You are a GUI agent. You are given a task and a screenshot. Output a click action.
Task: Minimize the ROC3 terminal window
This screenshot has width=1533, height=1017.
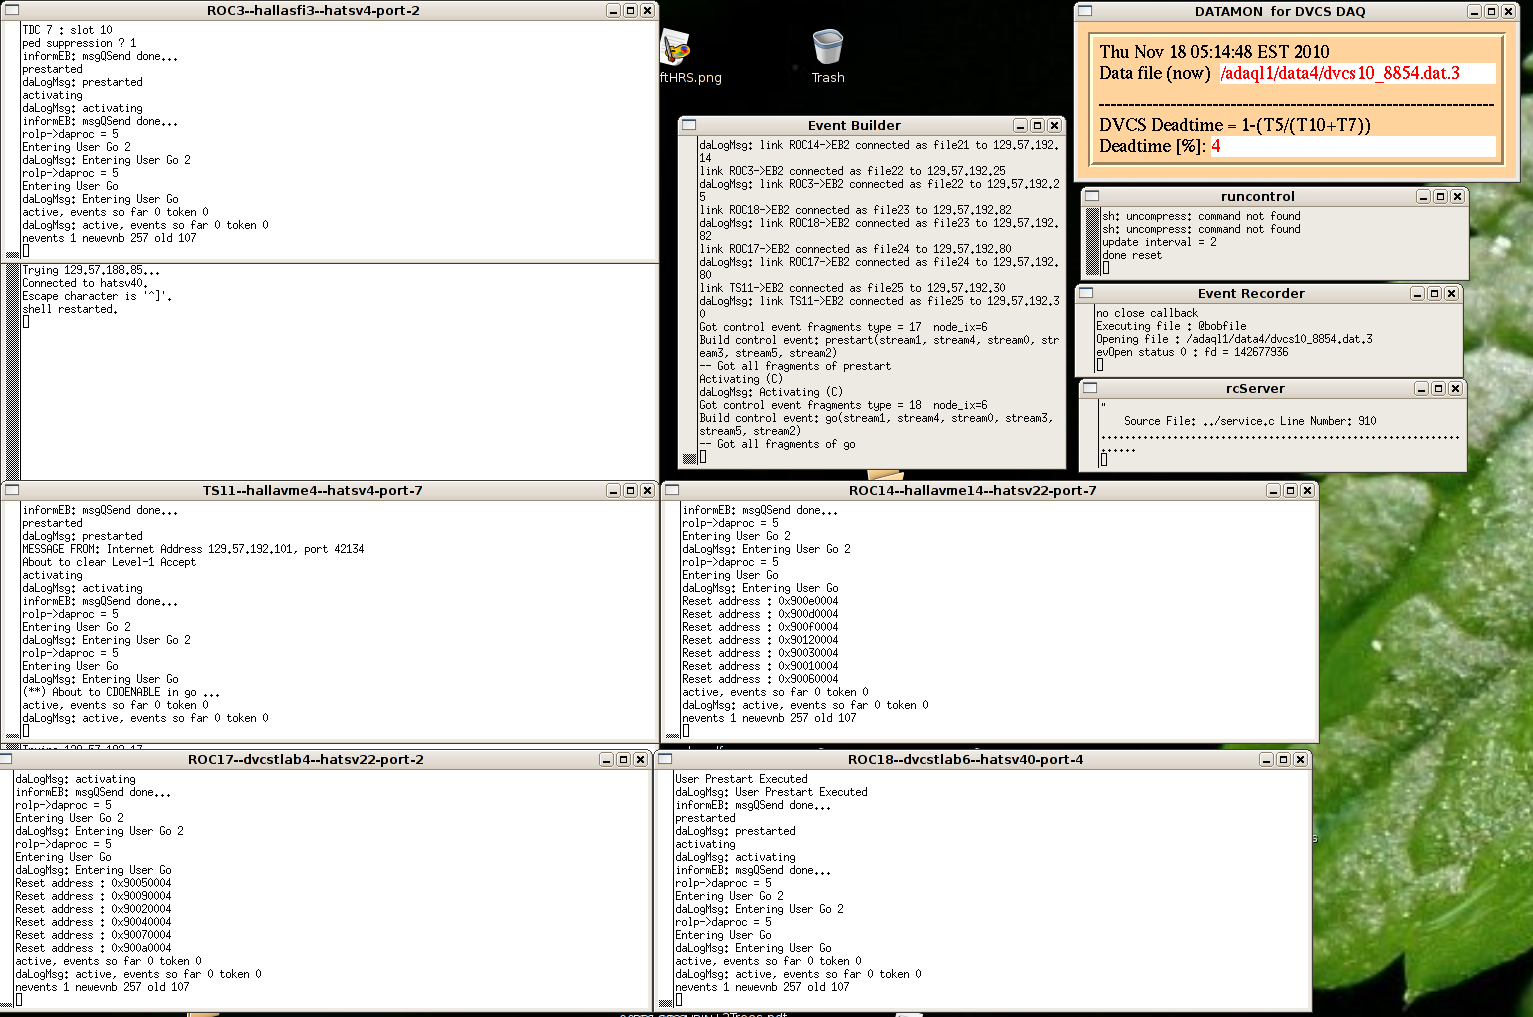point(613,11)
